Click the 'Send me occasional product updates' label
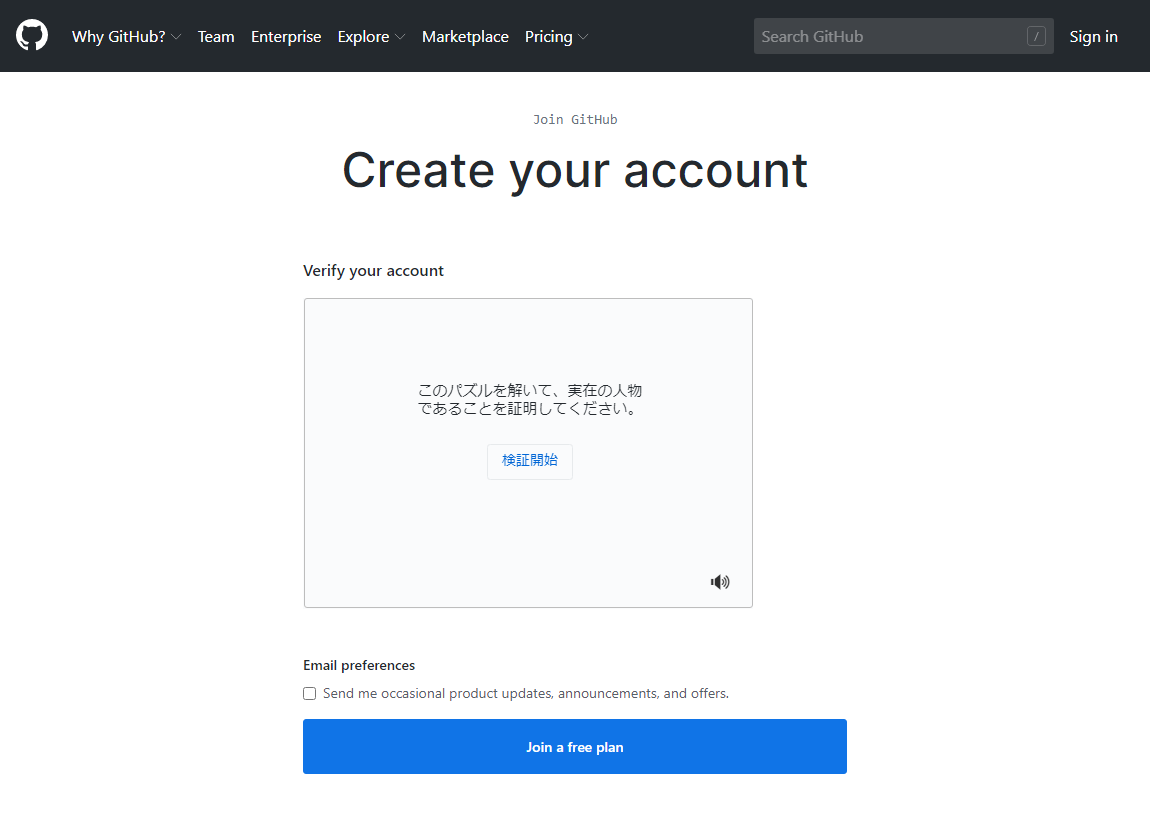 [x=525, y=694]
